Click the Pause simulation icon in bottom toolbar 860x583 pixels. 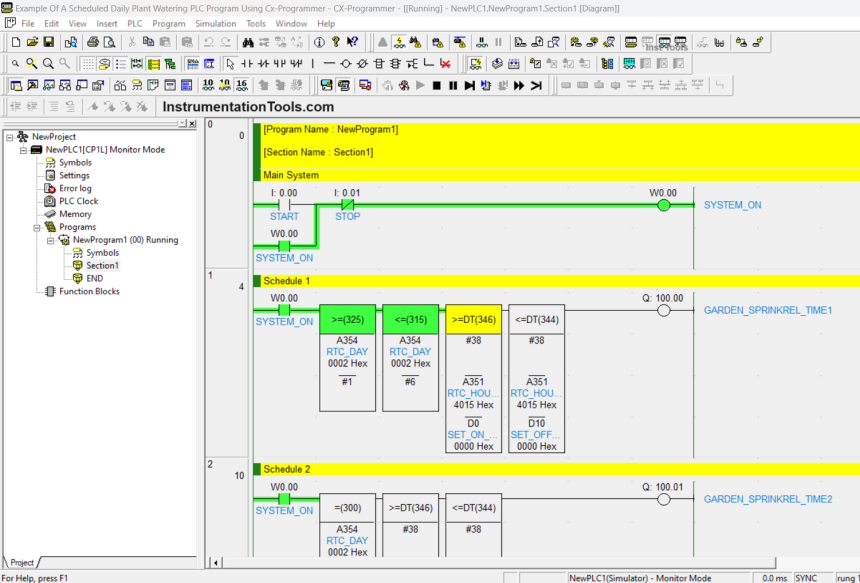tap(453, 86)
